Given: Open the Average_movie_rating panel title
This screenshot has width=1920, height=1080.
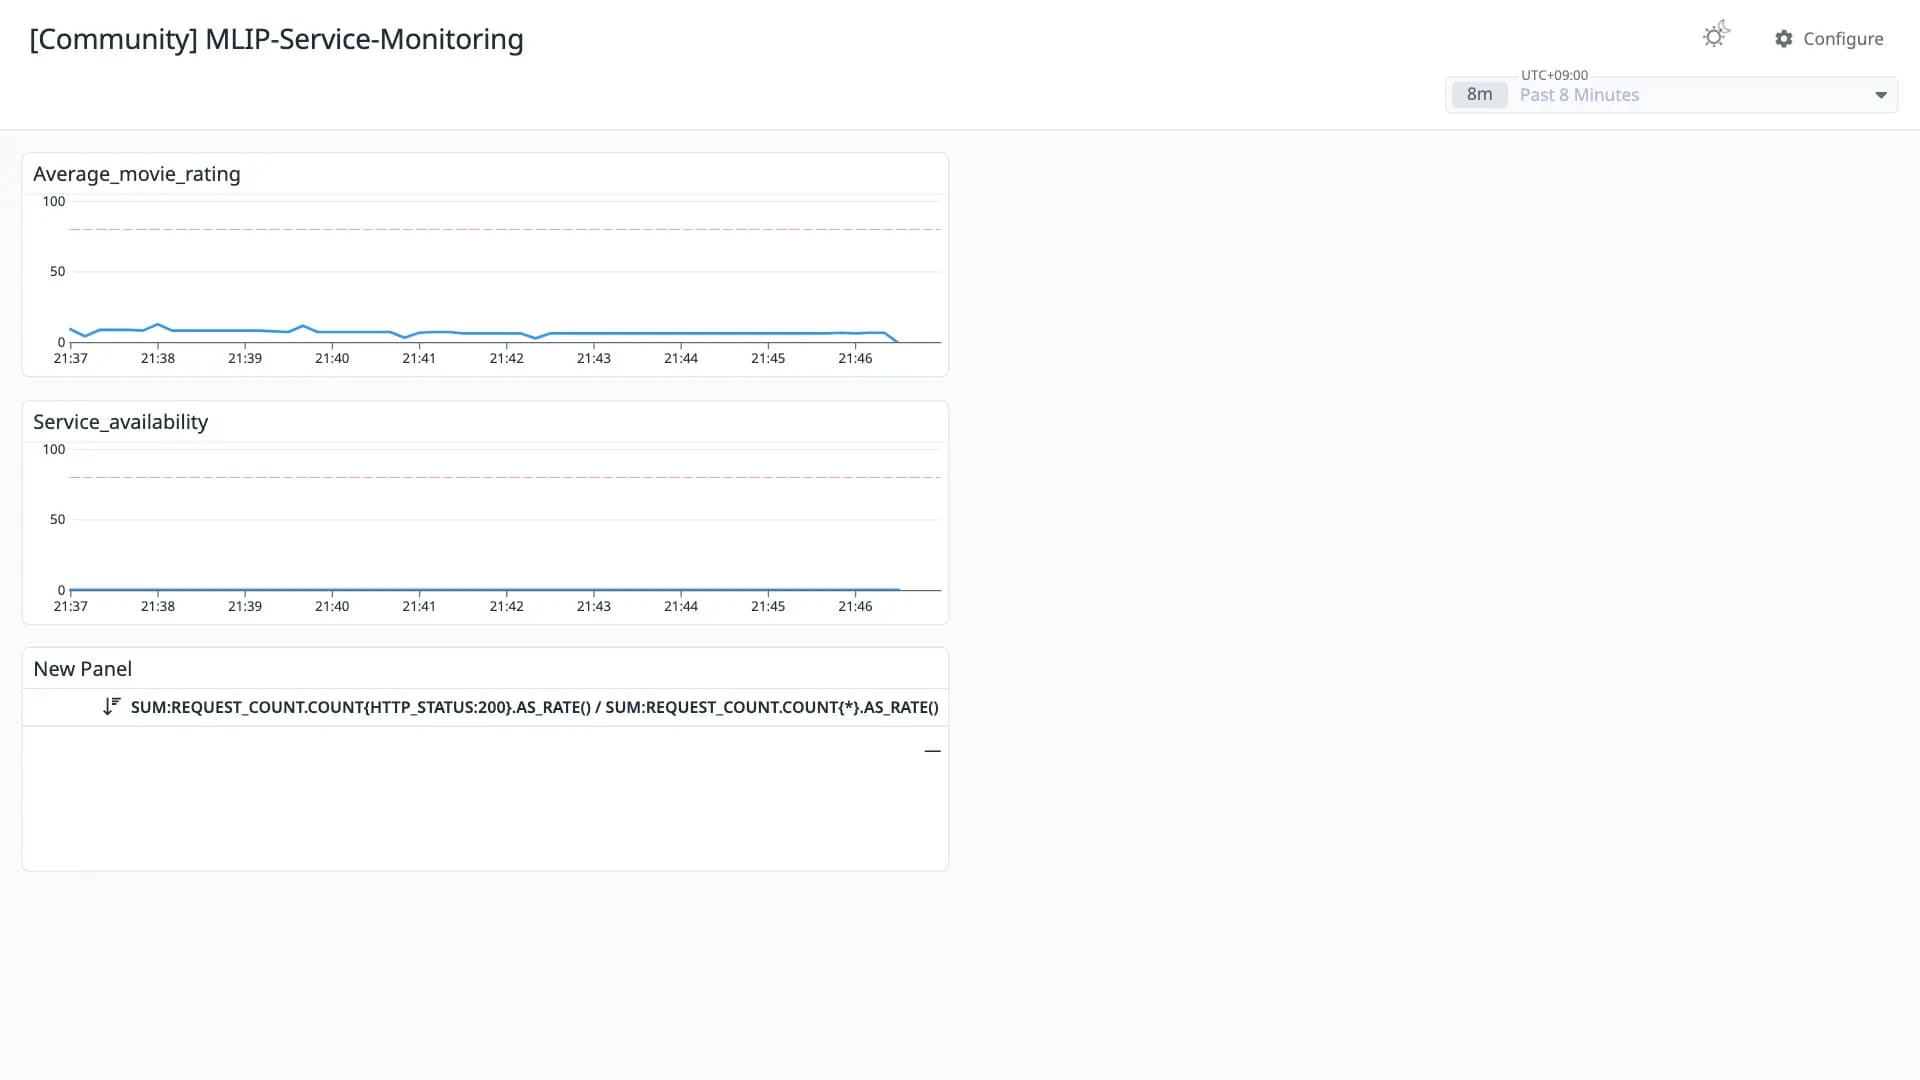Looking at the screenshot, I should pyautogui.click(x=137, y=174).
